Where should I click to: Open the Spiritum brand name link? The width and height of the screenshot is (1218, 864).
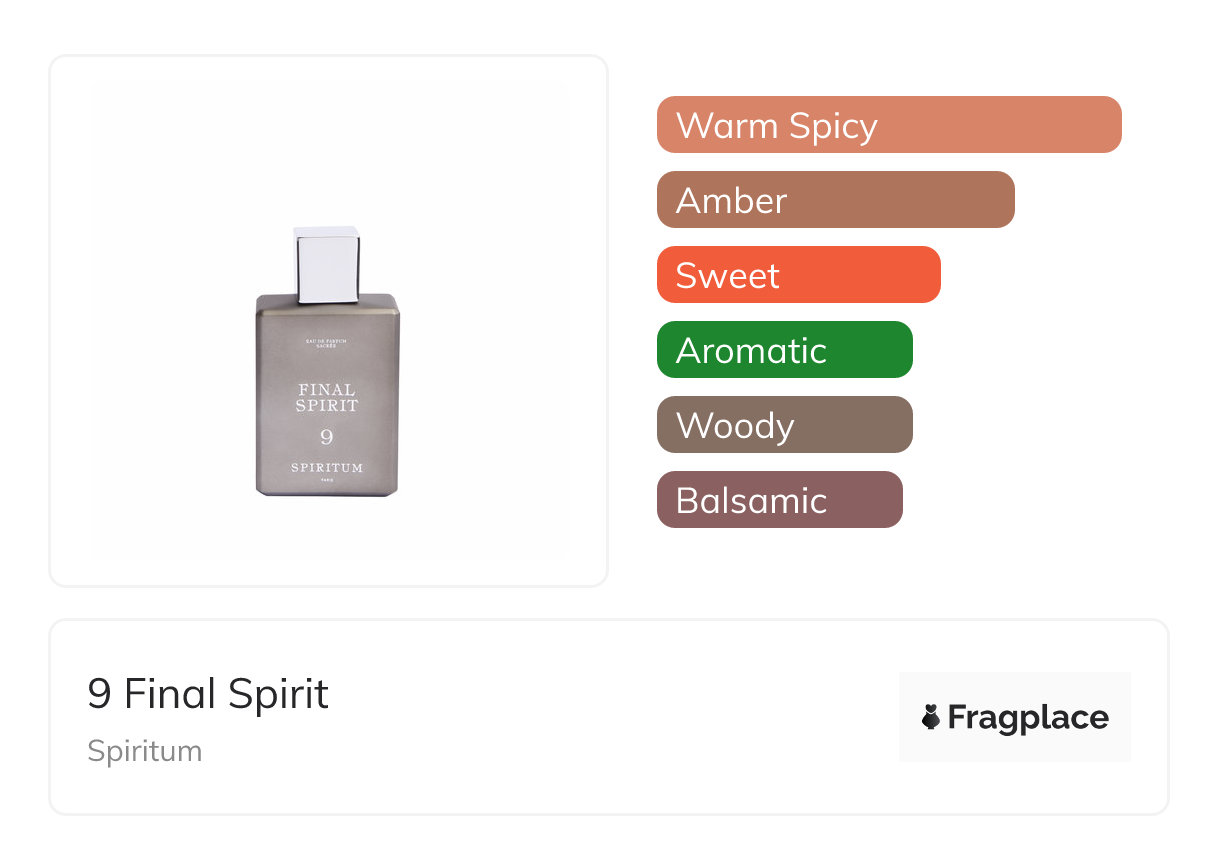145,751
